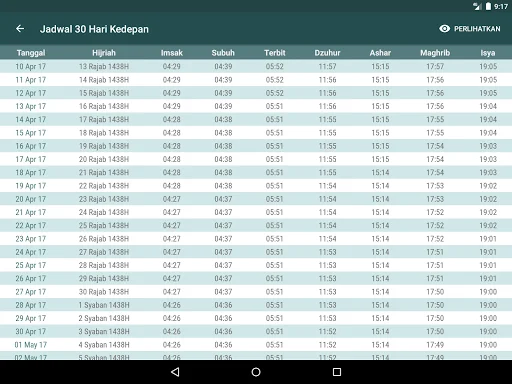
Task: Select the 10 Apr 17 row date
Action: 31,66
